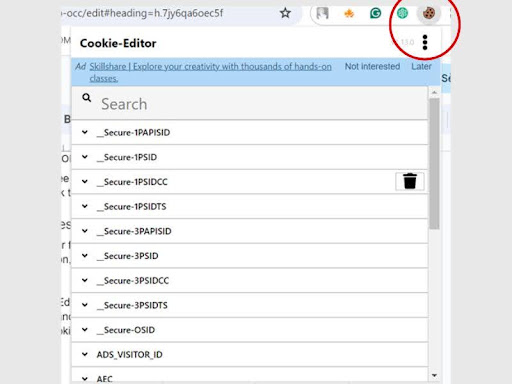Open the Cookie-Editor three-dot menu
512x384 pixels.
click(x=425, y=42)
